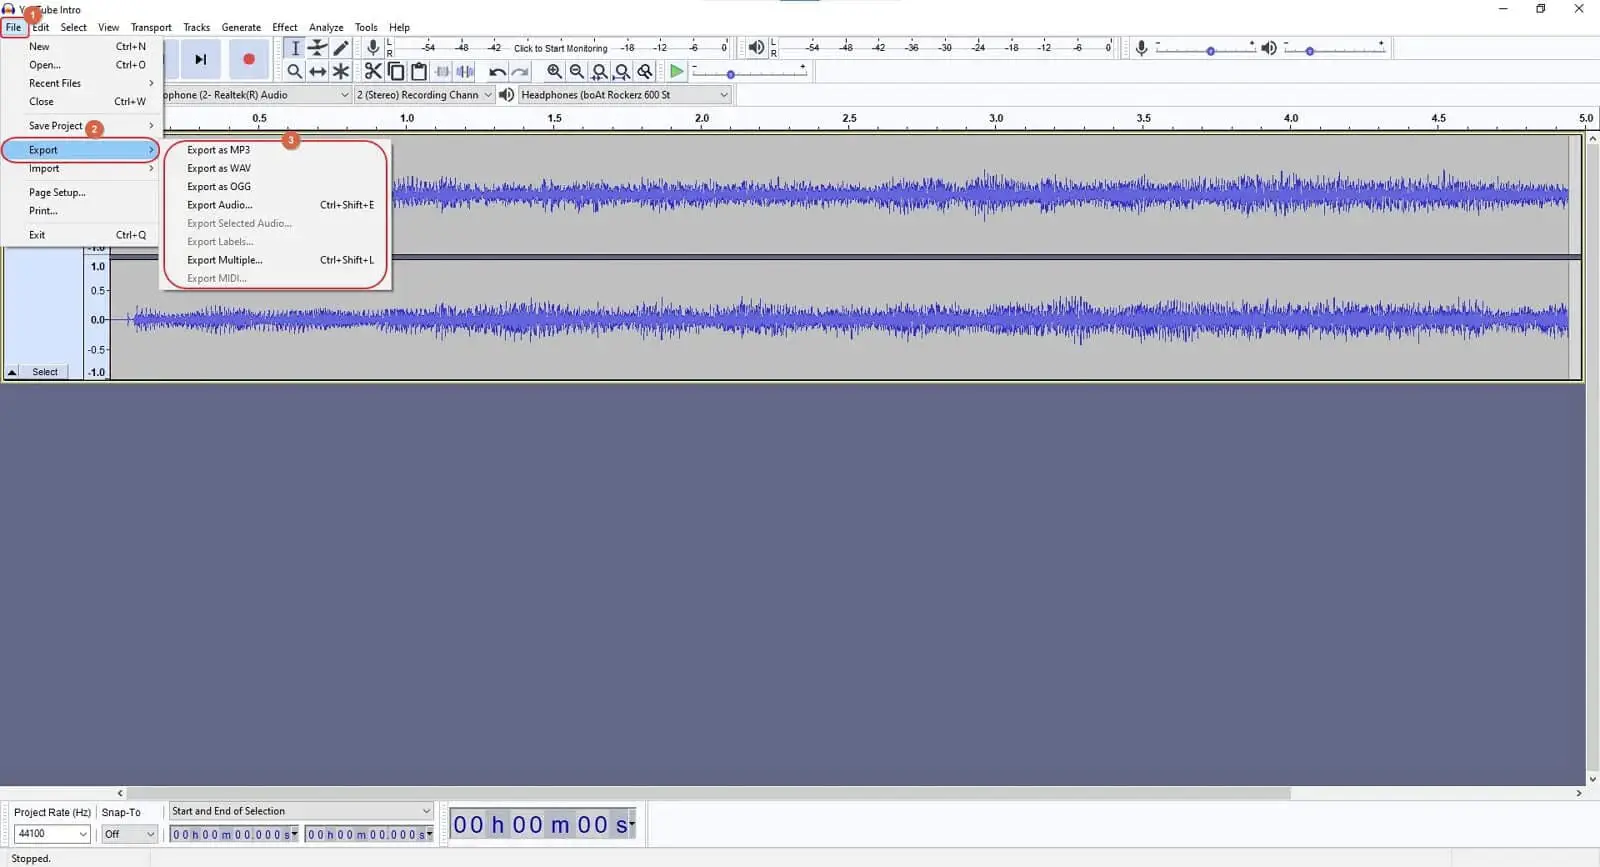Open the Tracks menu
1600x867 pixels.
point(196,27)
